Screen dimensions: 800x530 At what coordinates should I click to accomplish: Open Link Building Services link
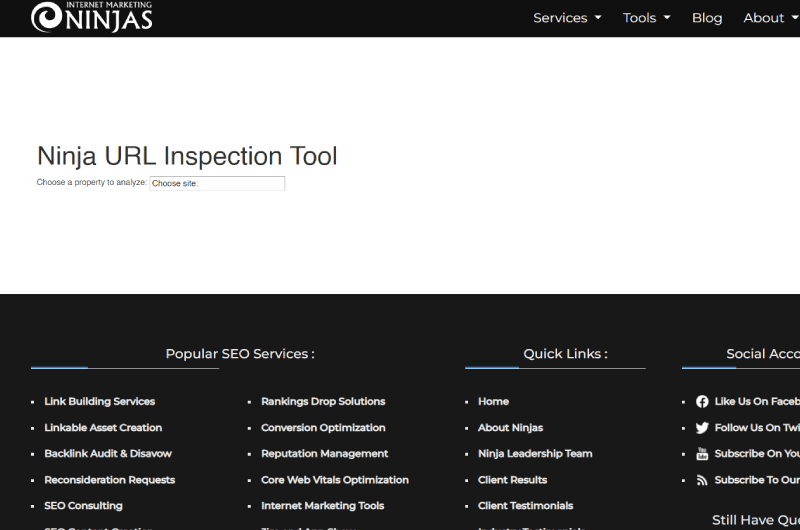point(99,401)
